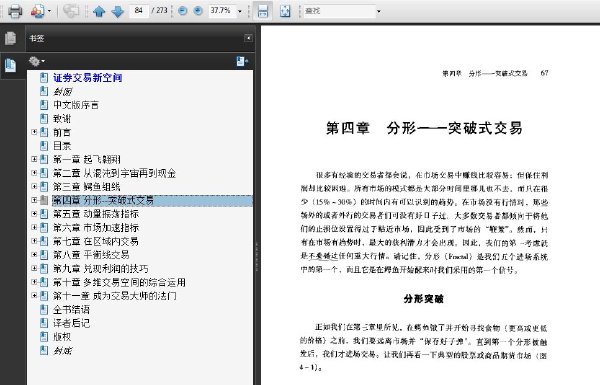Expand the 前言 bookmark node
Screen dimensions: 600x385
[x=34, y=132]
